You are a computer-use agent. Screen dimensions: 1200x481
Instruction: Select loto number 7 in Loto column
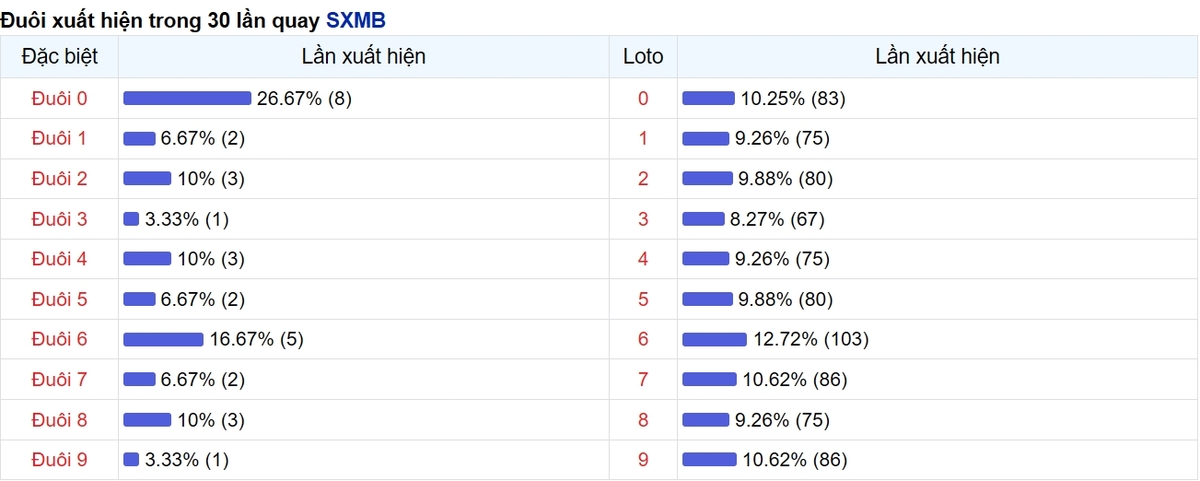coord(643,379)
